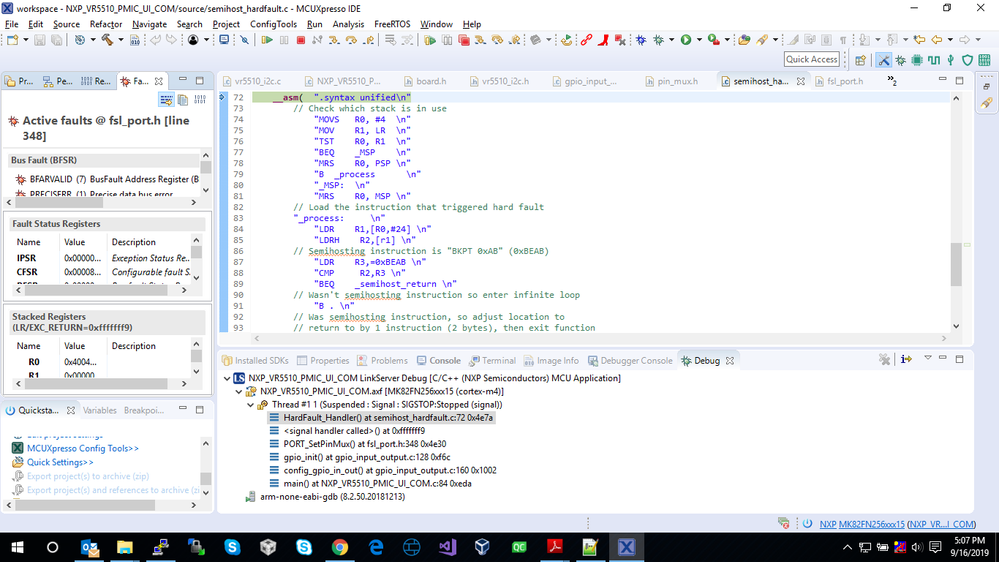Click the Step Return icon

point(368,40)
